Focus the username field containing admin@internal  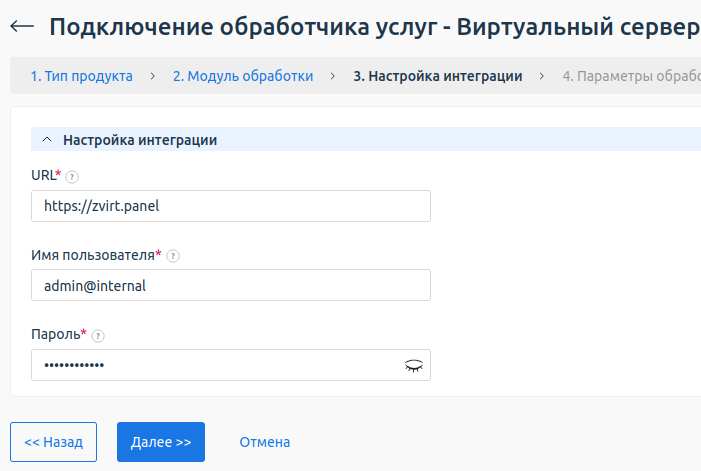[230, 285]
